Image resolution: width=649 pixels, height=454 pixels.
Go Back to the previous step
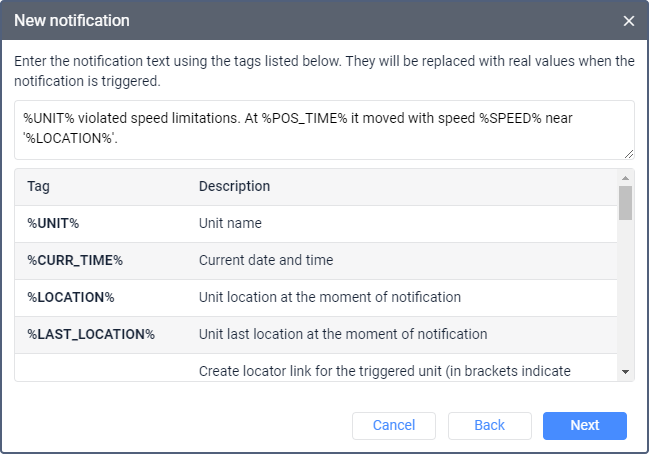489,425
